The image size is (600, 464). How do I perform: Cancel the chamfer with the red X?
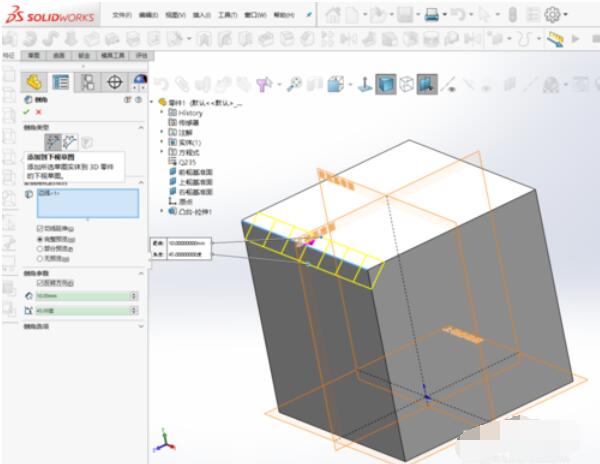pyautogui.click(x=39, y=112)
